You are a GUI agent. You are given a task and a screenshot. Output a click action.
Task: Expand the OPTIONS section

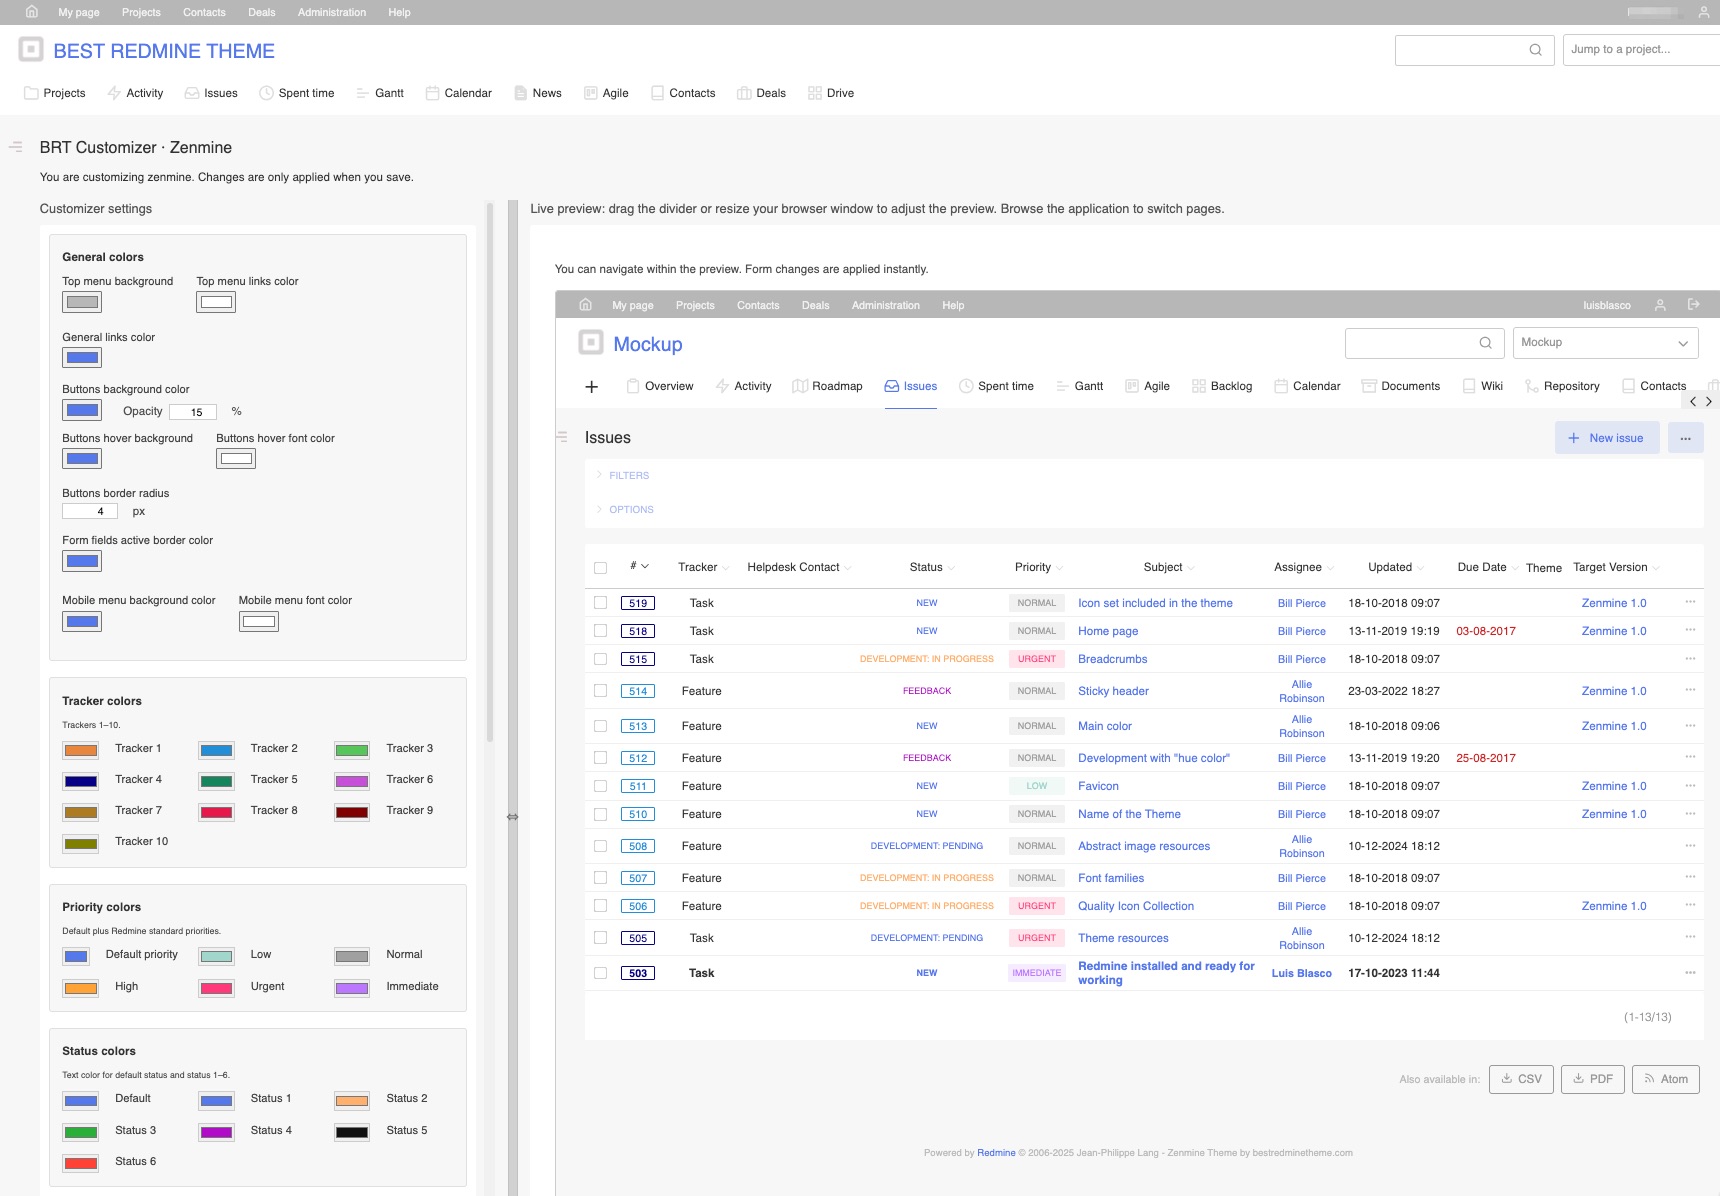pyautogui.click(x=630, y=510)
